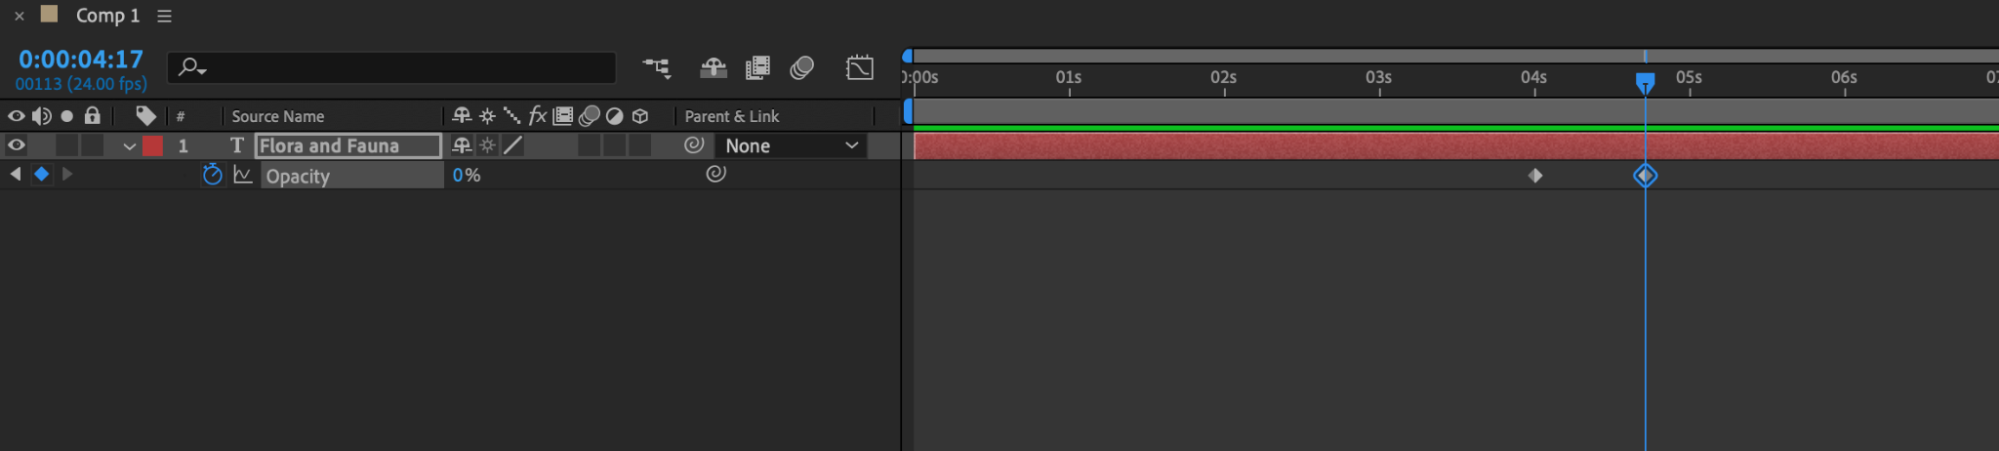The height and width of the screenshot is (451, 1999).
Task: Click the shy layers hide switch in toolbar
Action: pos(713,68)
